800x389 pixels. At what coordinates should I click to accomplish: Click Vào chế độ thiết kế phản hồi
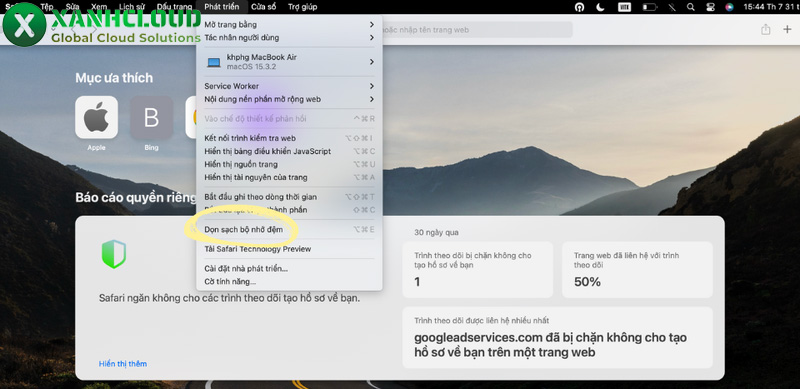[289, 118]
